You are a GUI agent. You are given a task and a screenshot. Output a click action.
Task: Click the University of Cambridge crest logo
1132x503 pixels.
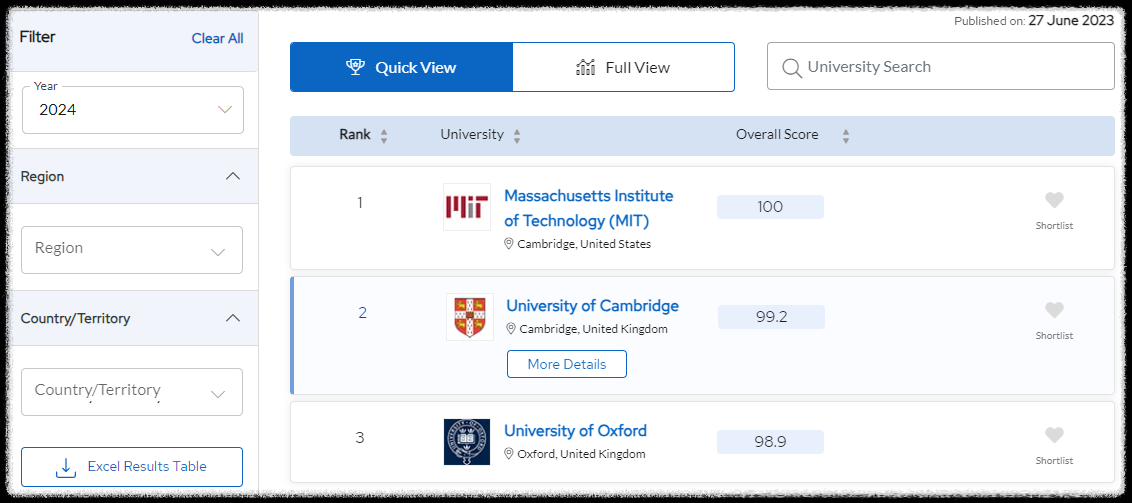(470, 317)
